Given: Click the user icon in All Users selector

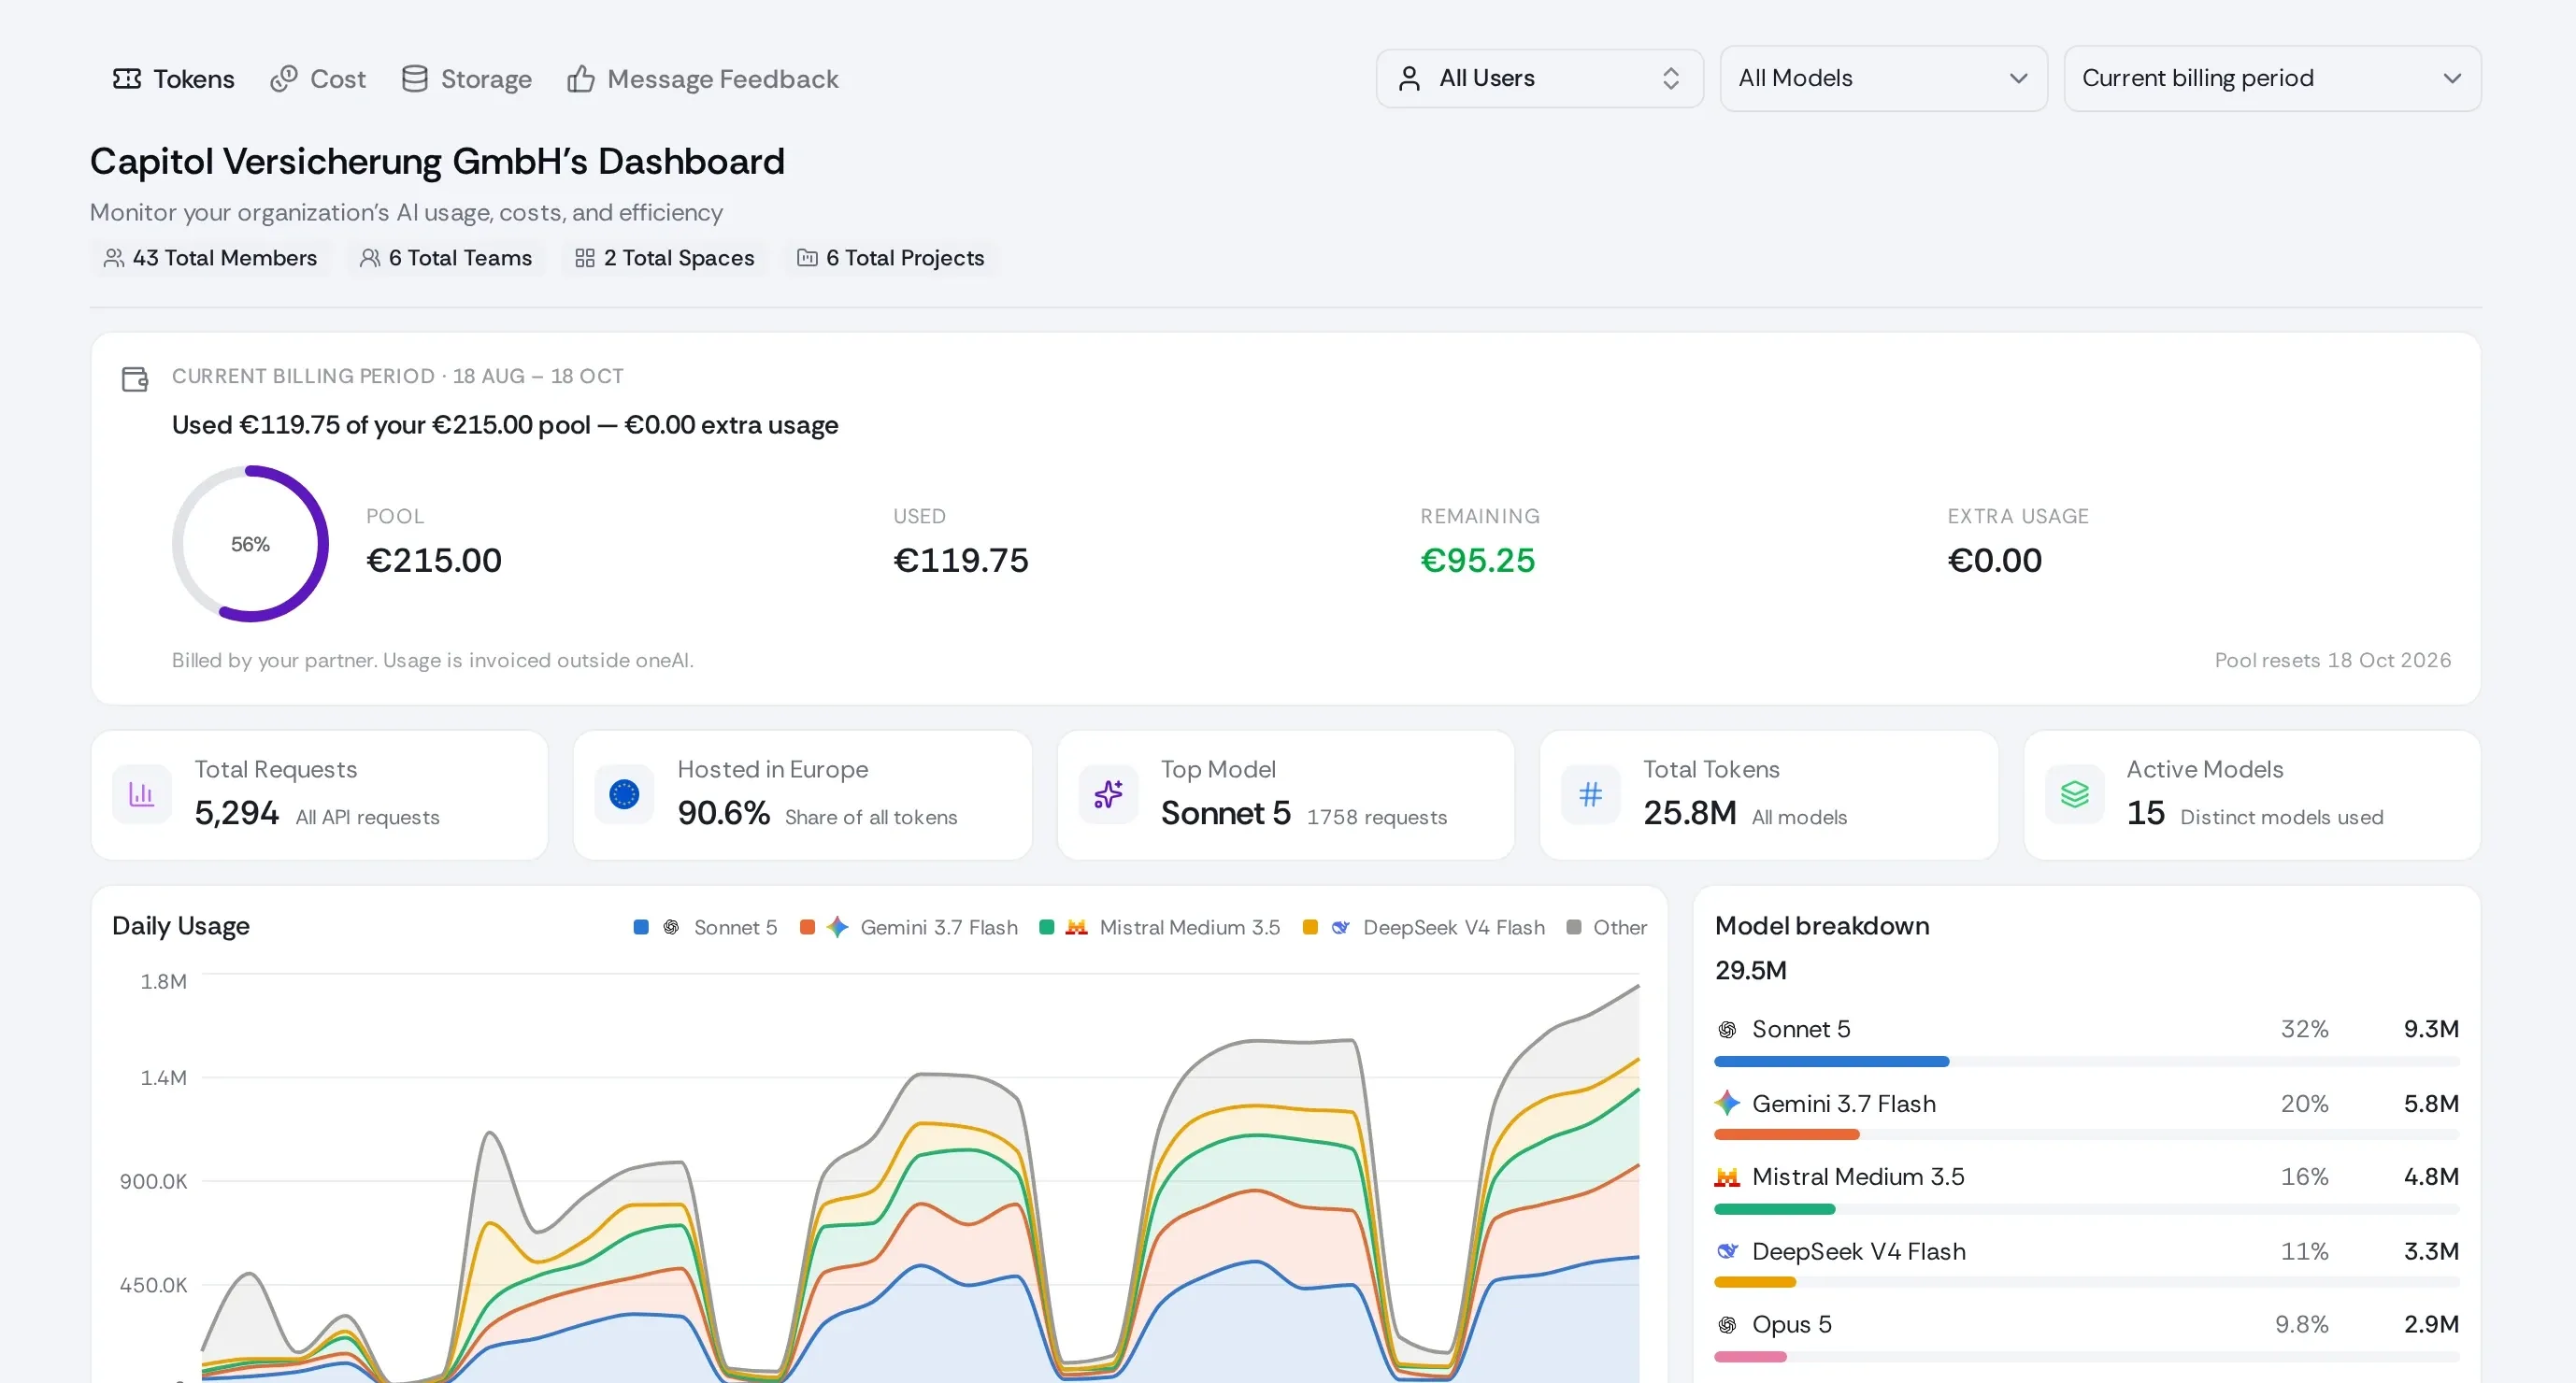Looking at the screenshot, I should (1409, 78).
